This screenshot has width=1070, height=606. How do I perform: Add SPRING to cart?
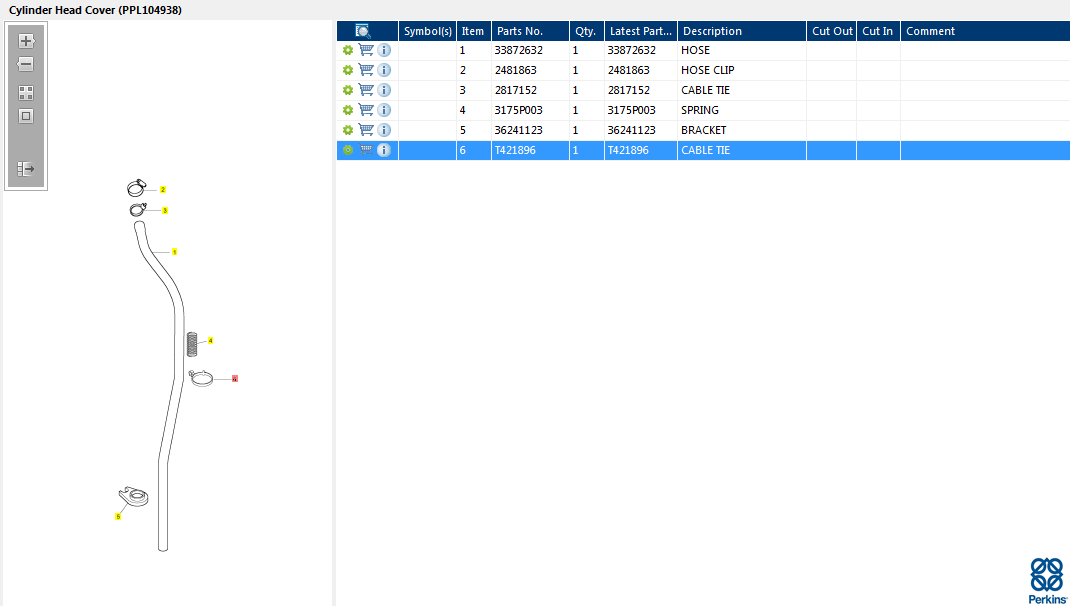366,109
